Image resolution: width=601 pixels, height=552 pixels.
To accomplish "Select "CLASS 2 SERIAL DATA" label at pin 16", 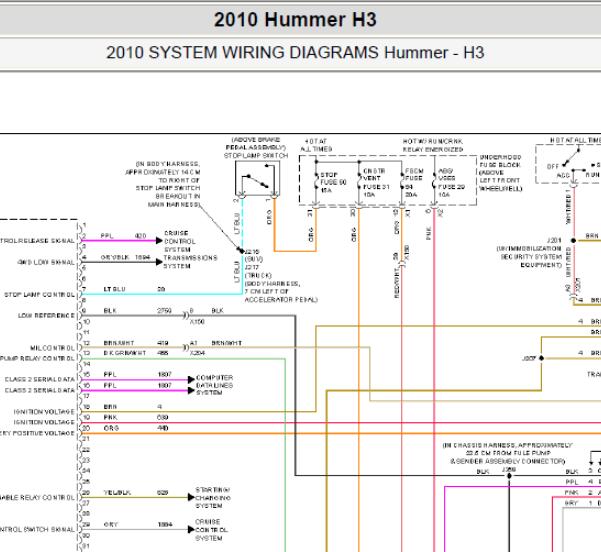I will [x=39, y=390].
